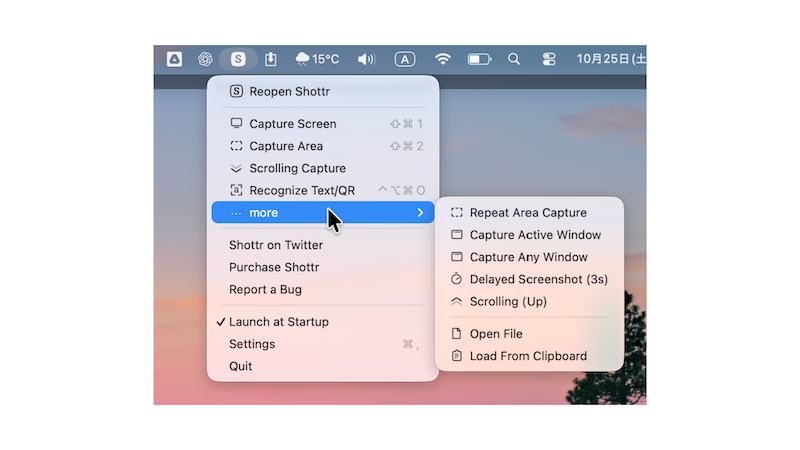Select Recognize Text/QR option

click(x=301, y=190)
